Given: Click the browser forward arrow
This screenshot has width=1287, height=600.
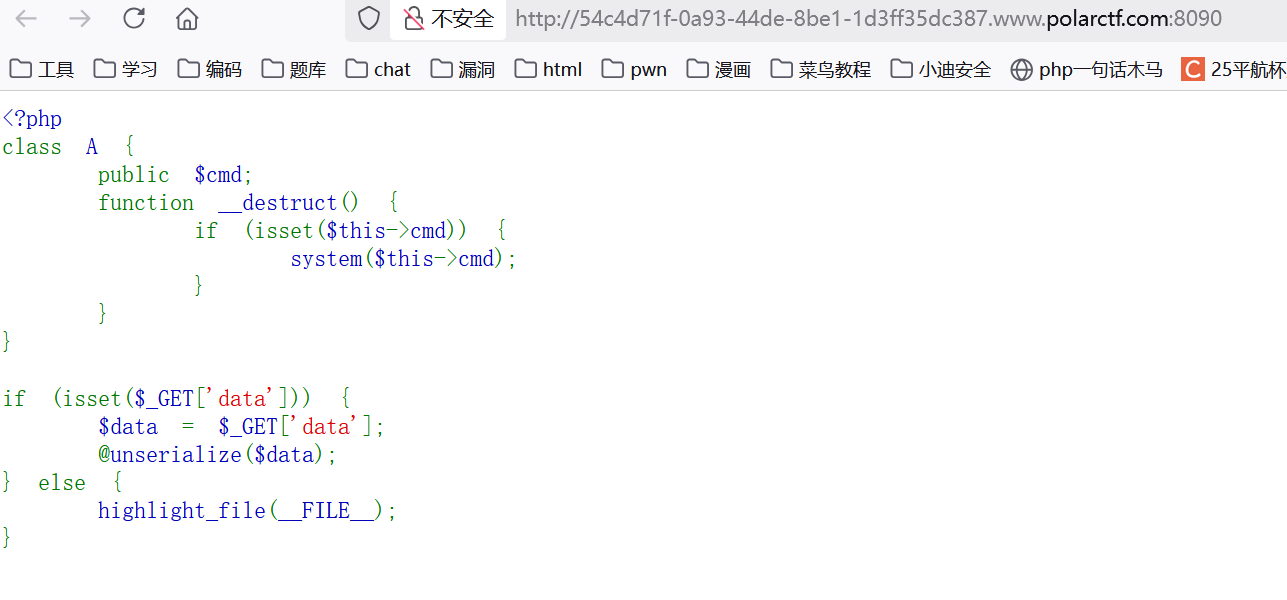Looking at the screenshot, I should [x=80, y=18].
